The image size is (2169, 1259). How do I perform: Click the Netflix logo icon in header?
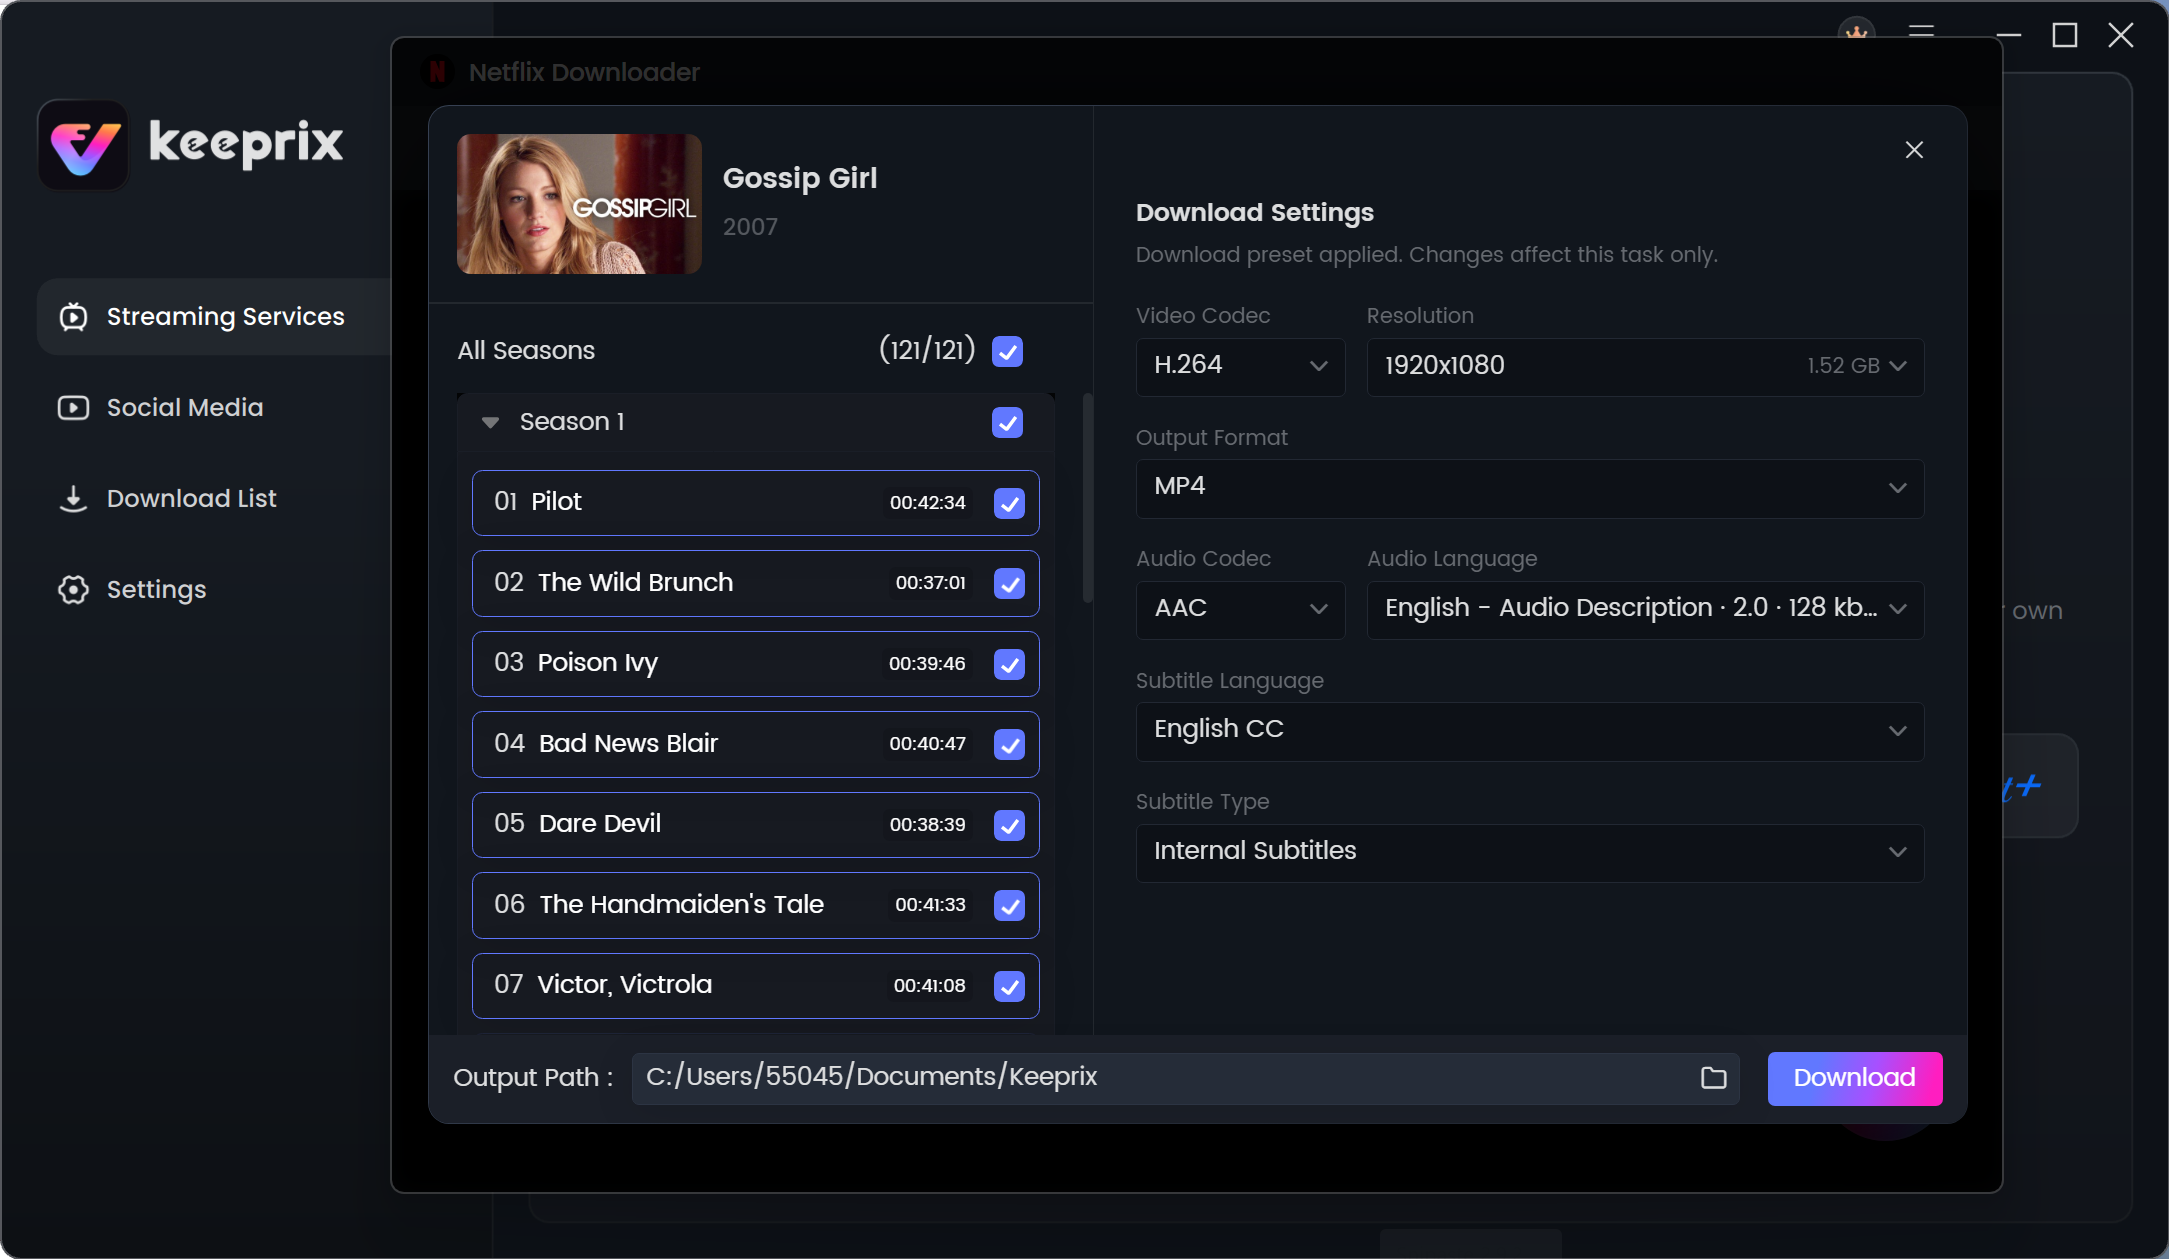pos(437,72)
